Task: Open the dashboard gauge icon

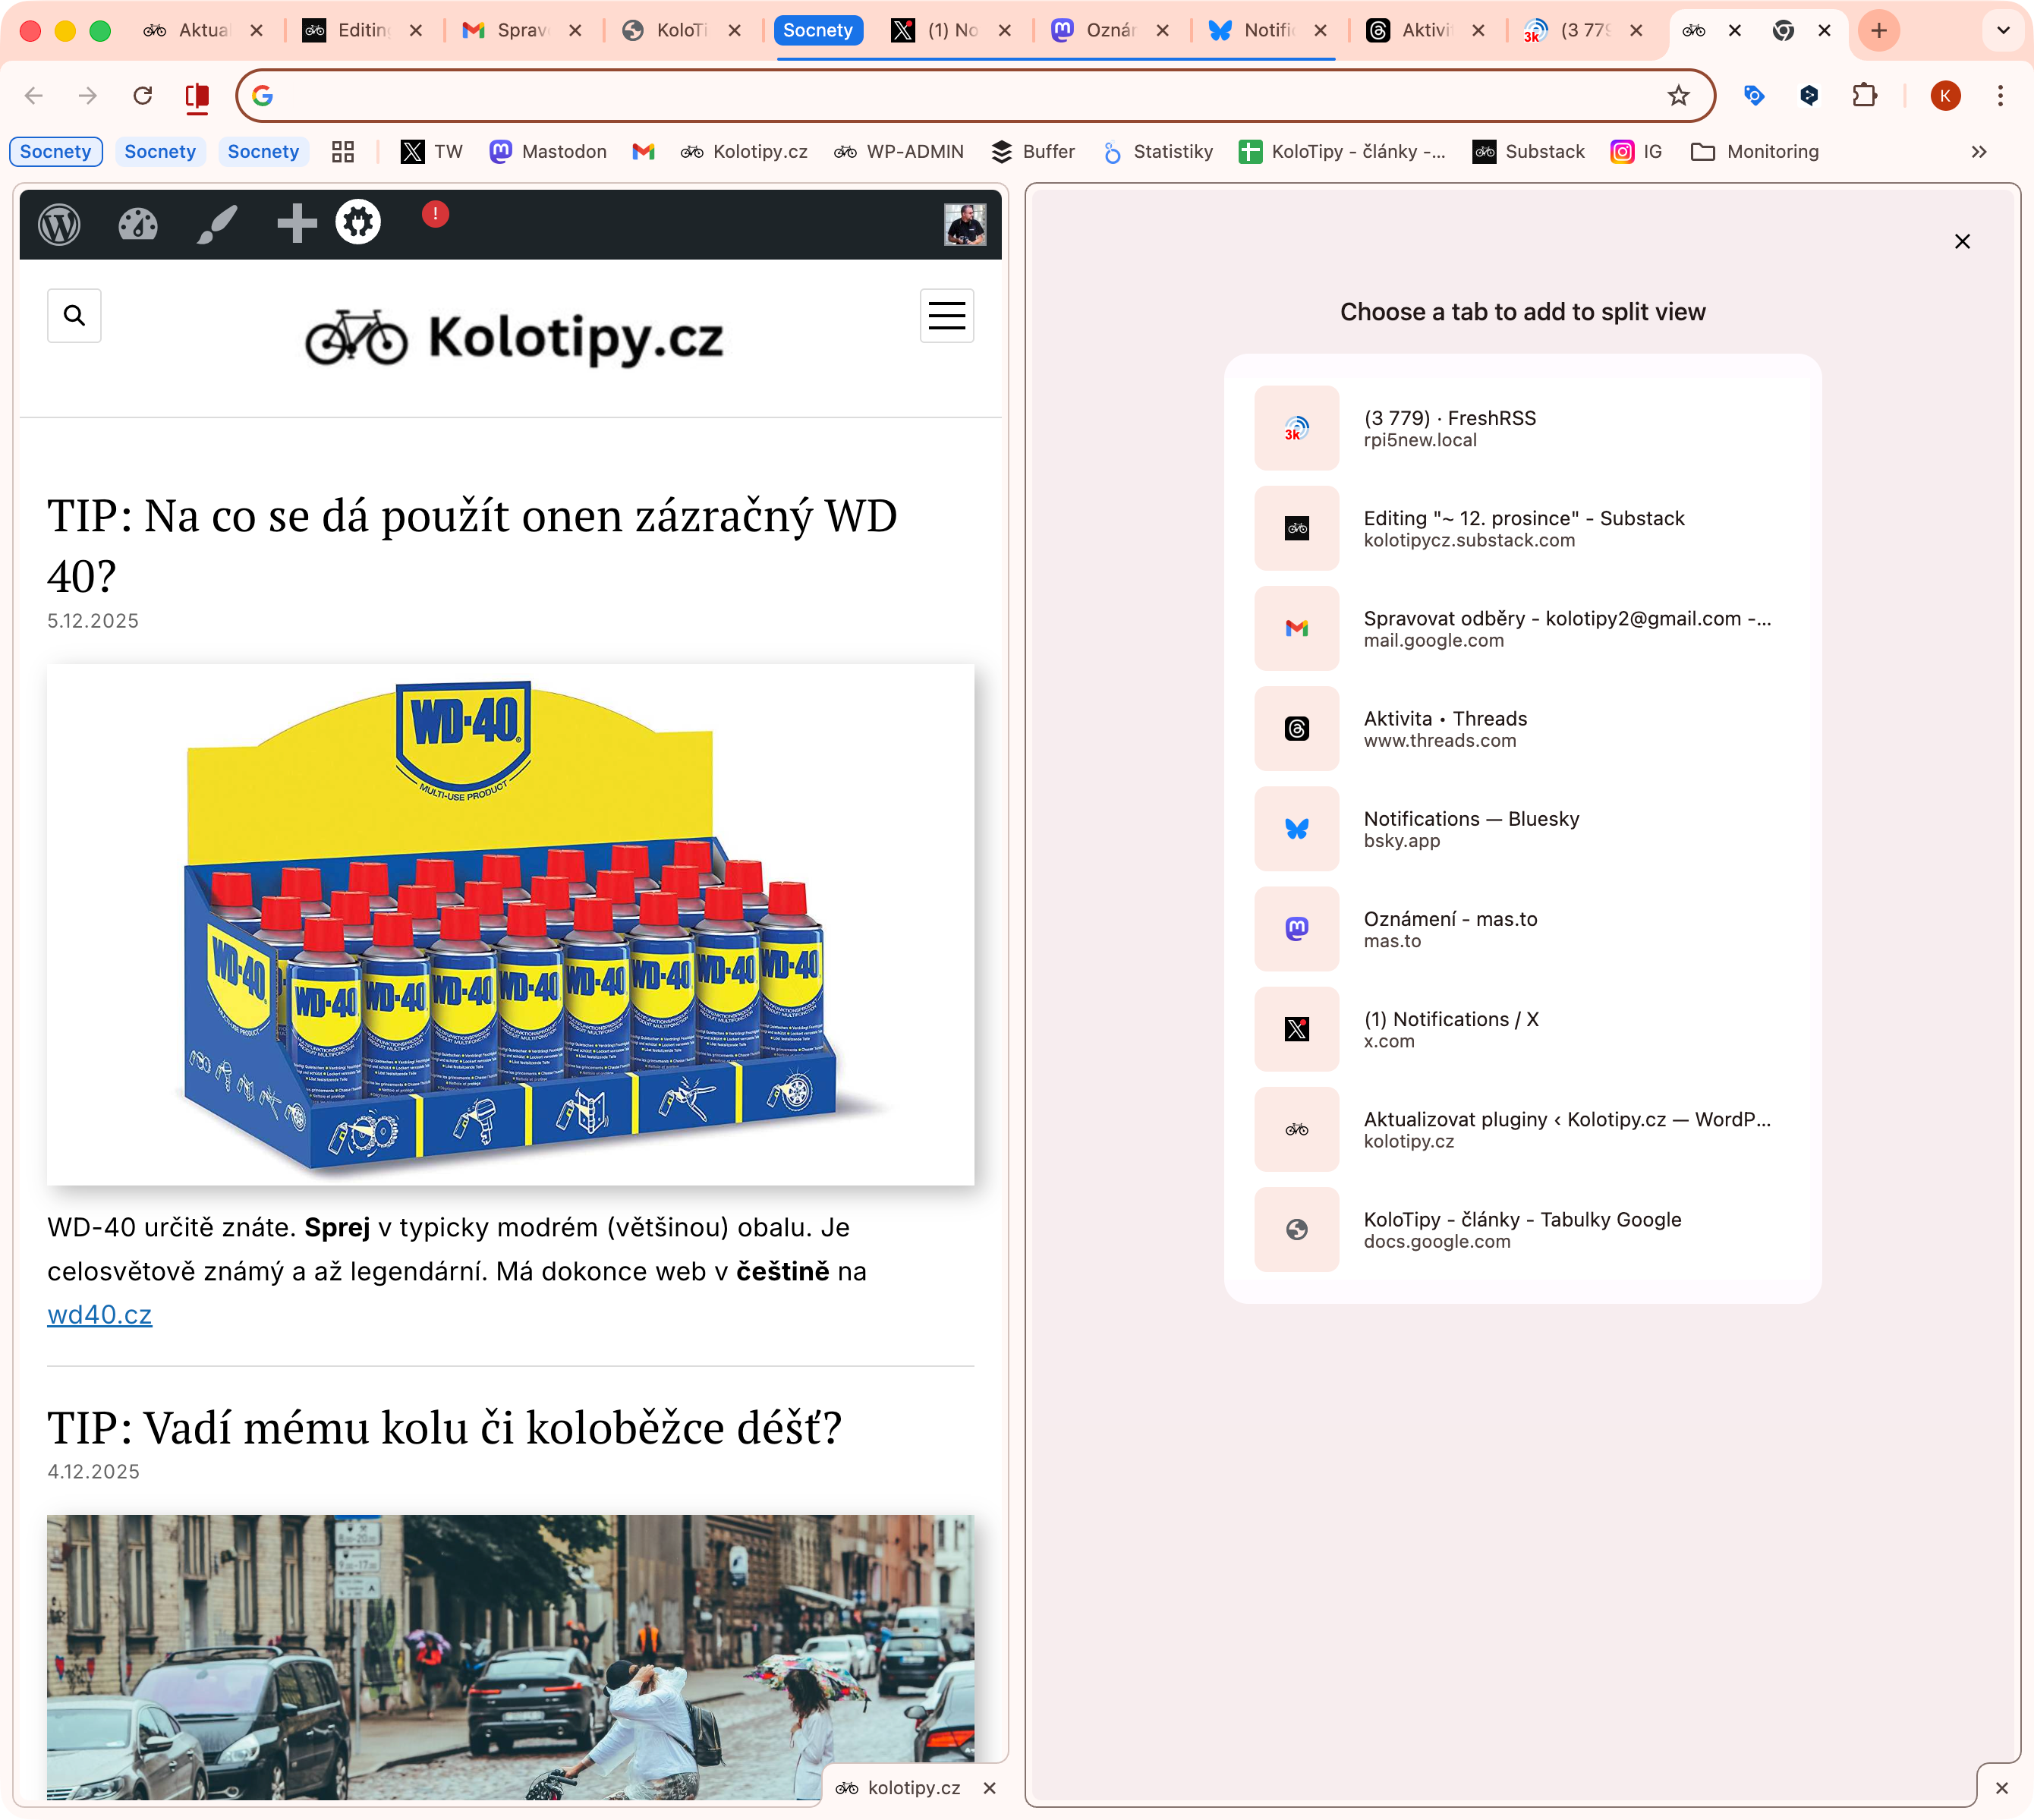Action: 138,224
